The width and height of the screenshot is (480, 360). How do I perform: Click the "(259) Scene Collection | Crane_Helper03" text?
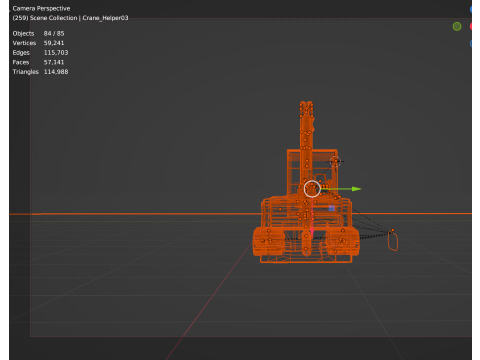pyautogui.click(x=70, y=18)
